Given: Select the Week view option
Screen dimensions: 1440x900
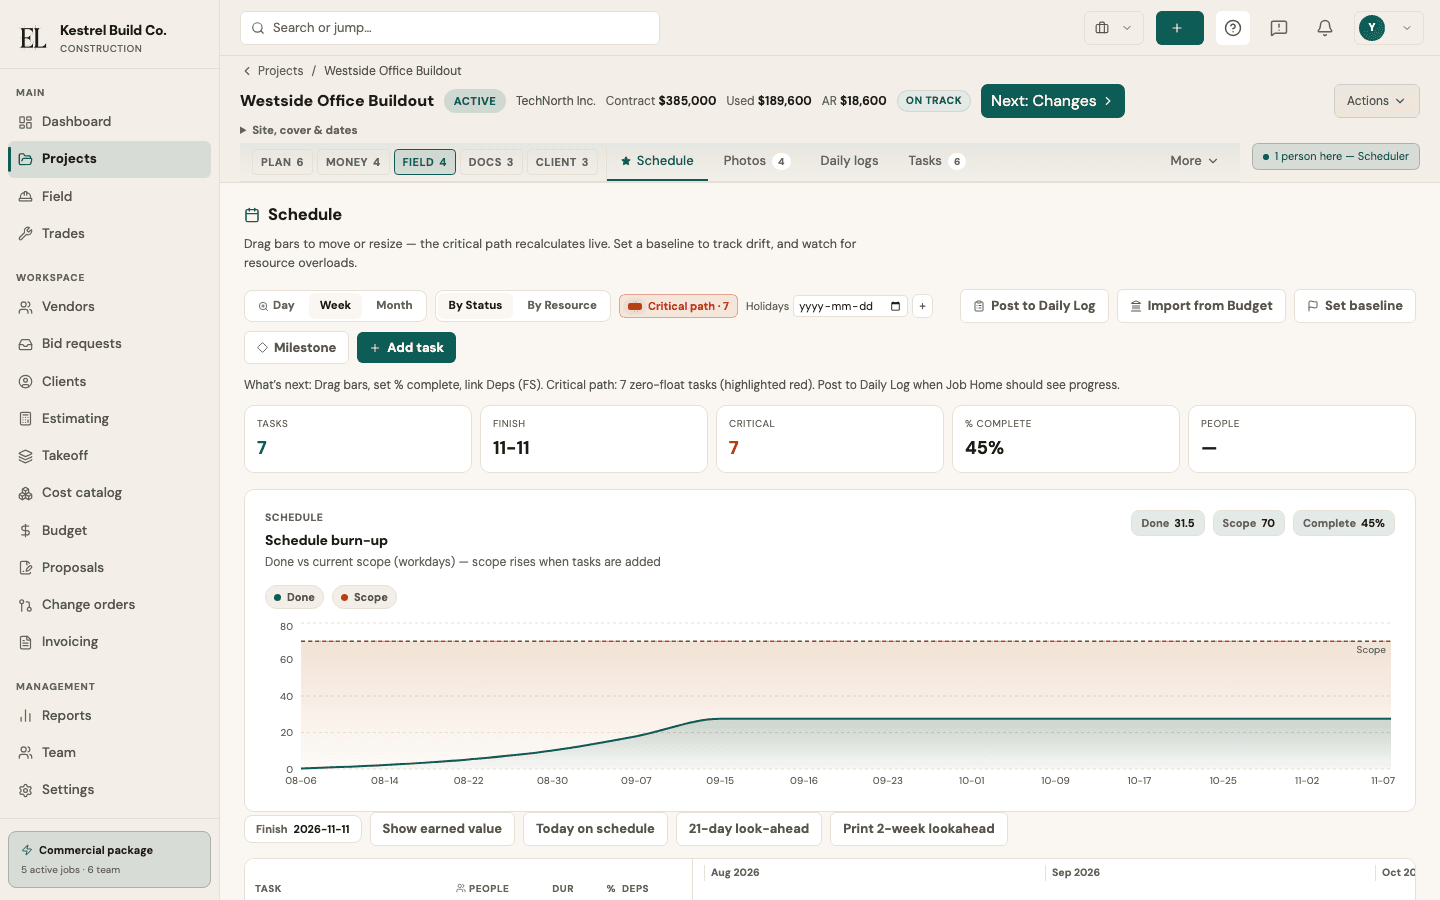Looking at the screenshot, I should [x=335, y=306].
